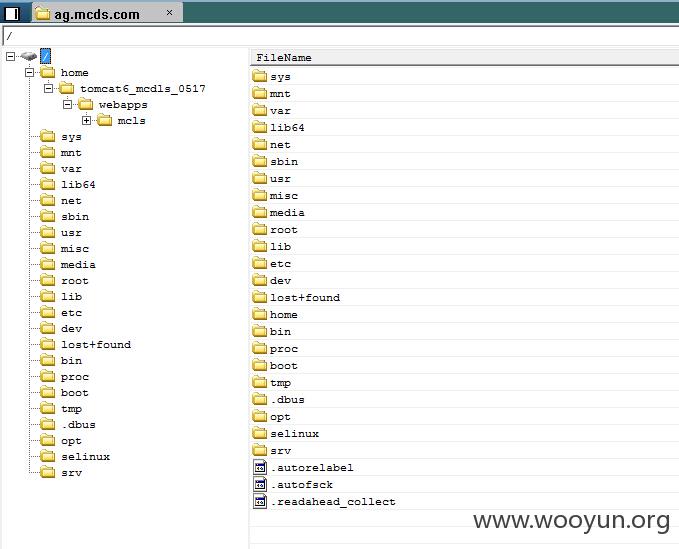This screenshot has height=549, width=679.
Task: Click the path address field
Action: pos(341,36)
